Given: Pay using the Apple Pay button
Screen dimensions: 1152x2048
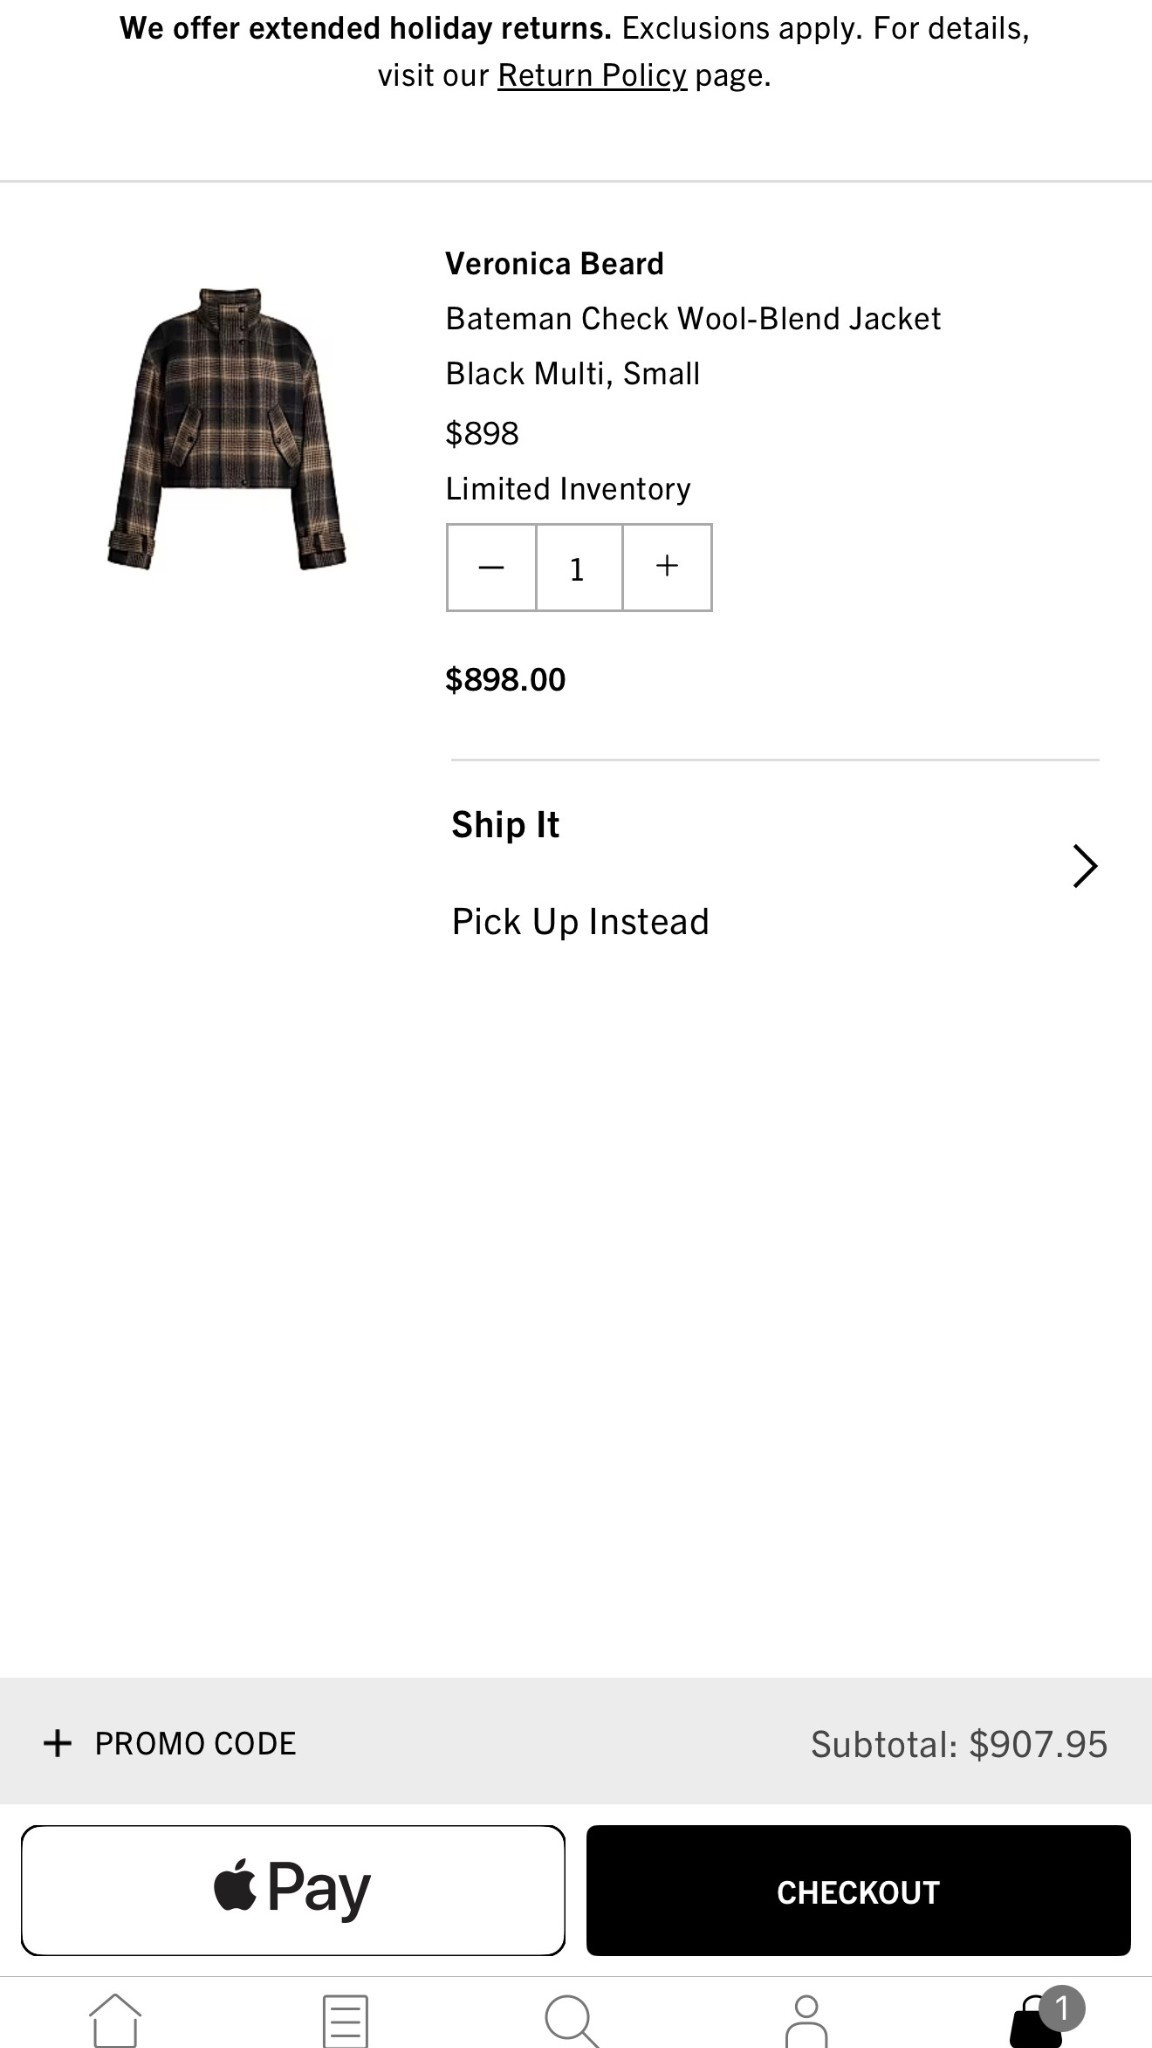Looking at the screenshot, I should (x=293, y=1890).
